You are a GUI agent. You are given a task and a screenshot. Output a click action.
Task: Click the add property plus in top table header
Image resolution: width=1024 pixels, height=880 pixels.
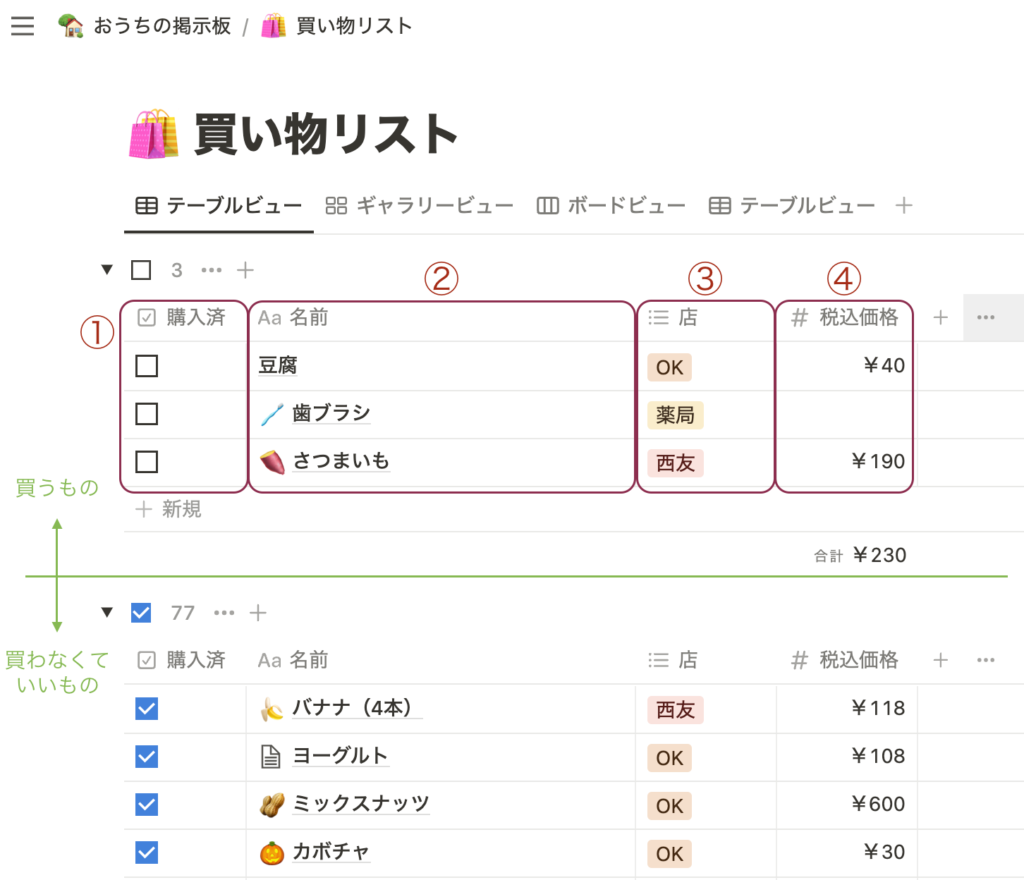click(x=940, y=318)
